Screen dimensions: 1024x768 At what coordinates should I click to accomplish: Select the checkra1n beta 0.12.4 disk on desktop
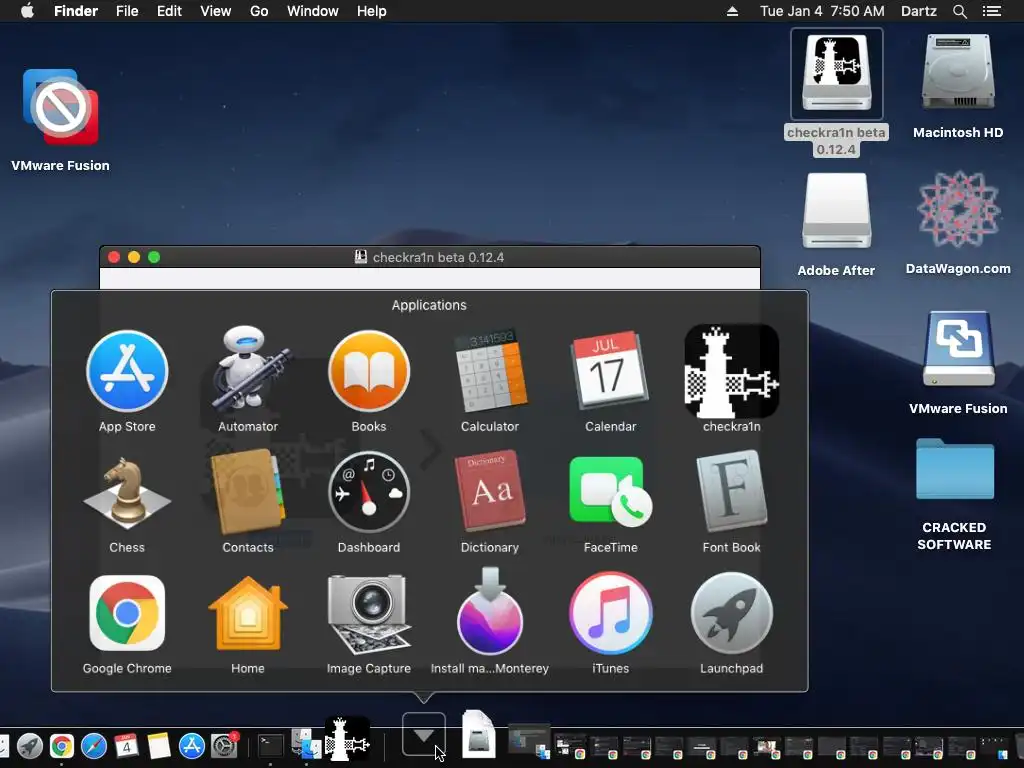pyautogui.click(x=837, y=73)
